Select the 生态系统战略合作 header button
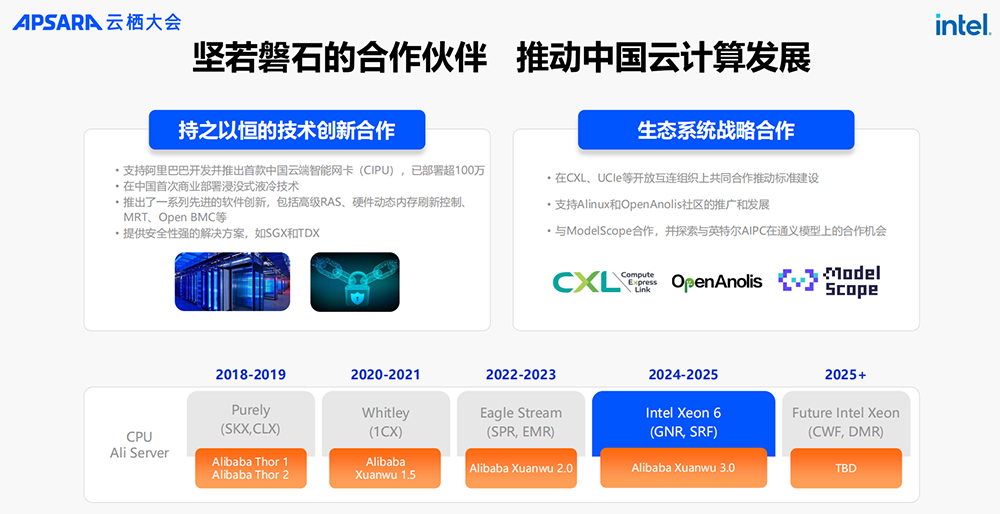The height and width of the screenshot is (514, 1000). click(715, 130)
